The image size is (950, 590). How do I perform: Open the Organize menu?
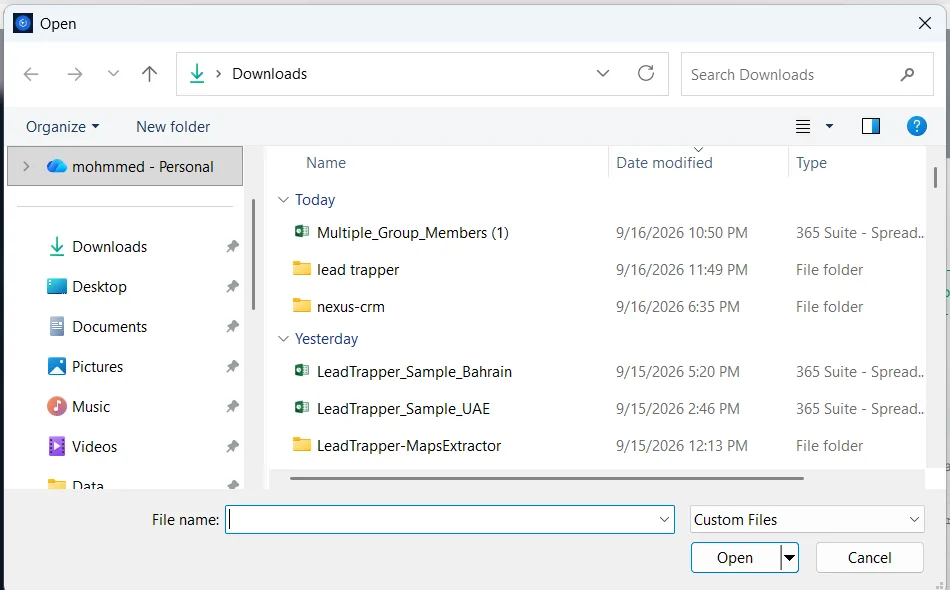(x=62, y=127)
